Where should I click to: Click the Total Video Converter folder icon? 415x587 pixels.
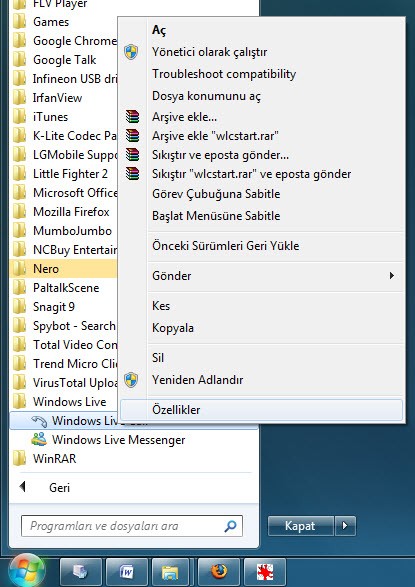pos(19,345)
